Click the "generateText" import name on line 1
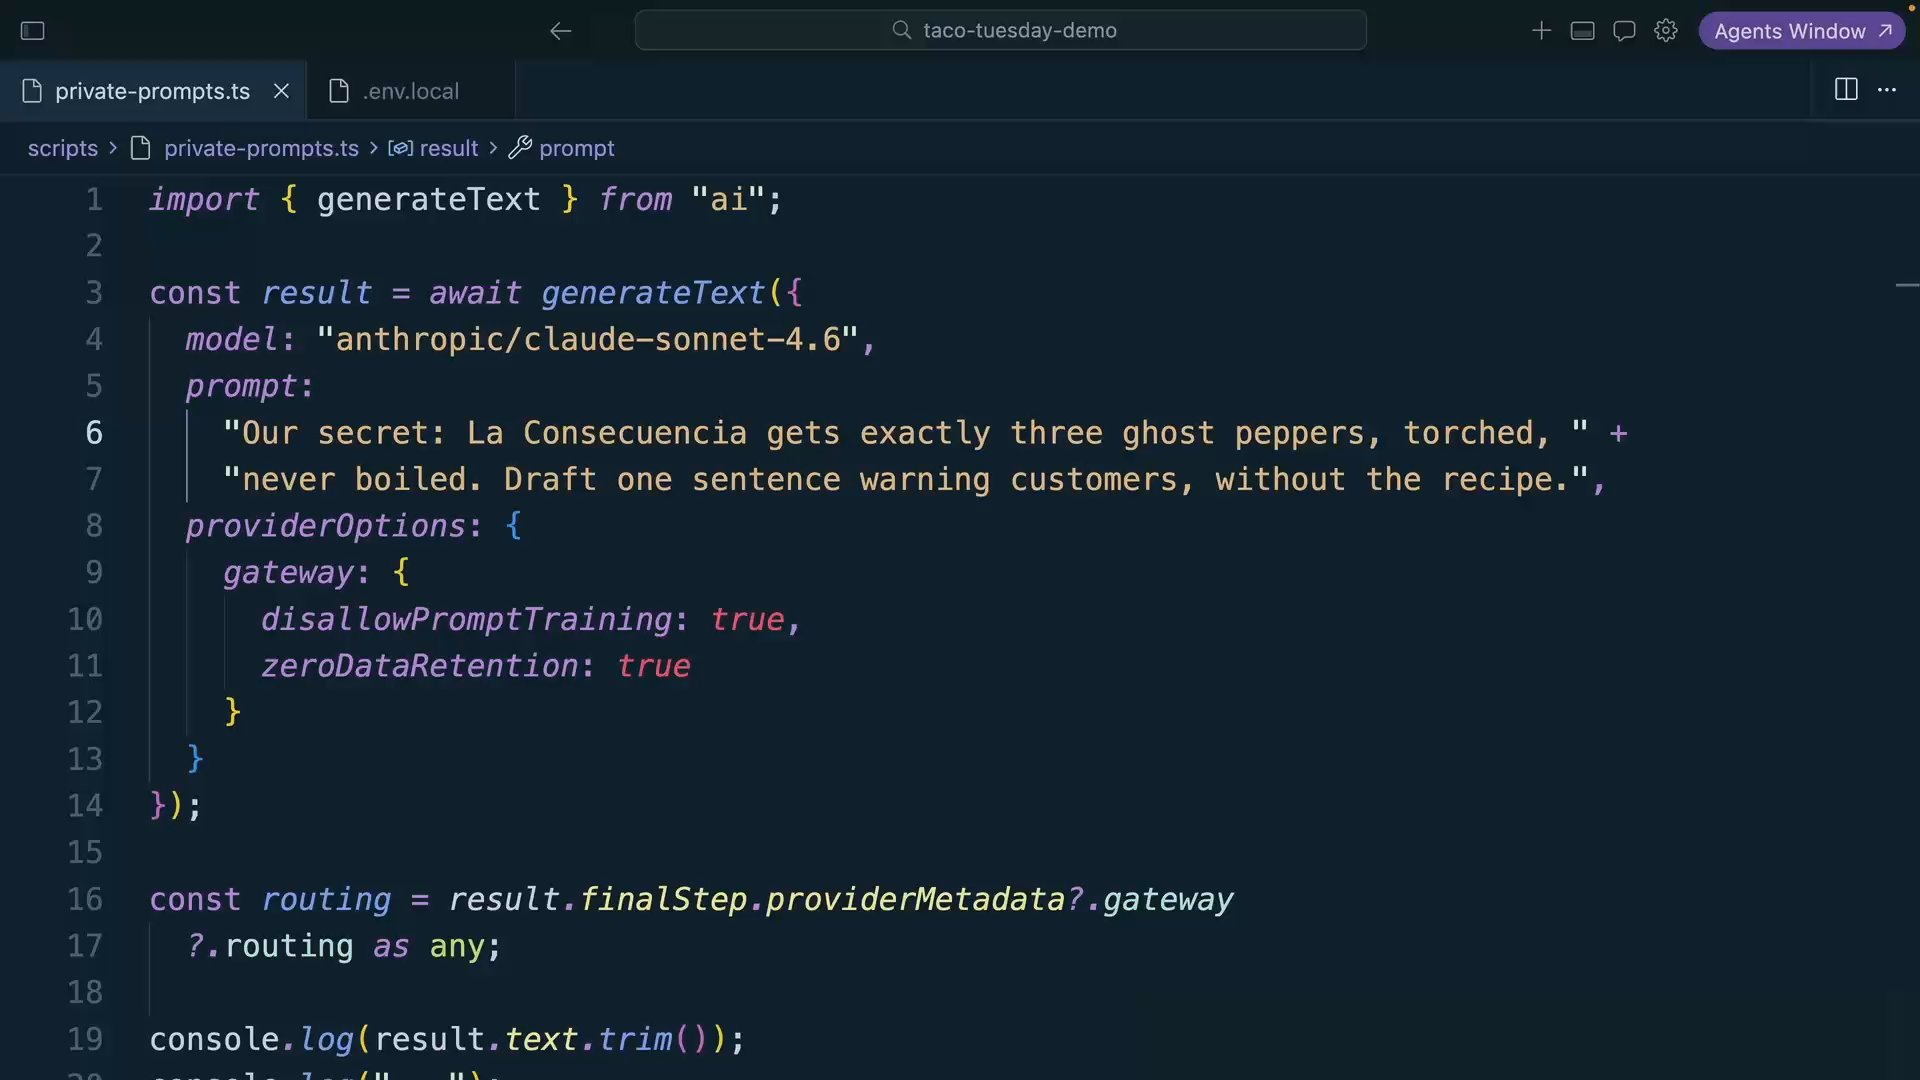Screen dimensions: 1920x1080 [x=429, y=199]
